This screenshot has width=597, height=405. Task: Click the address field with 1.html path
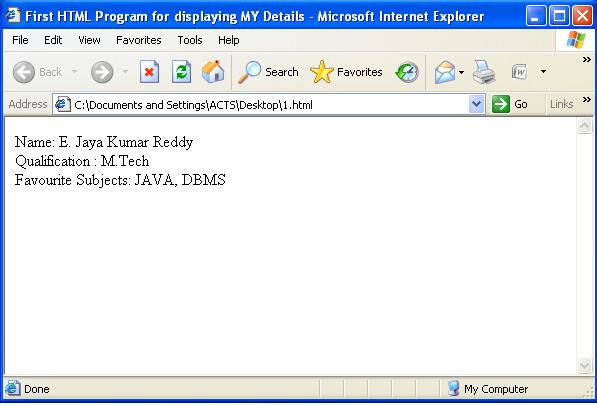coord(269,104)
